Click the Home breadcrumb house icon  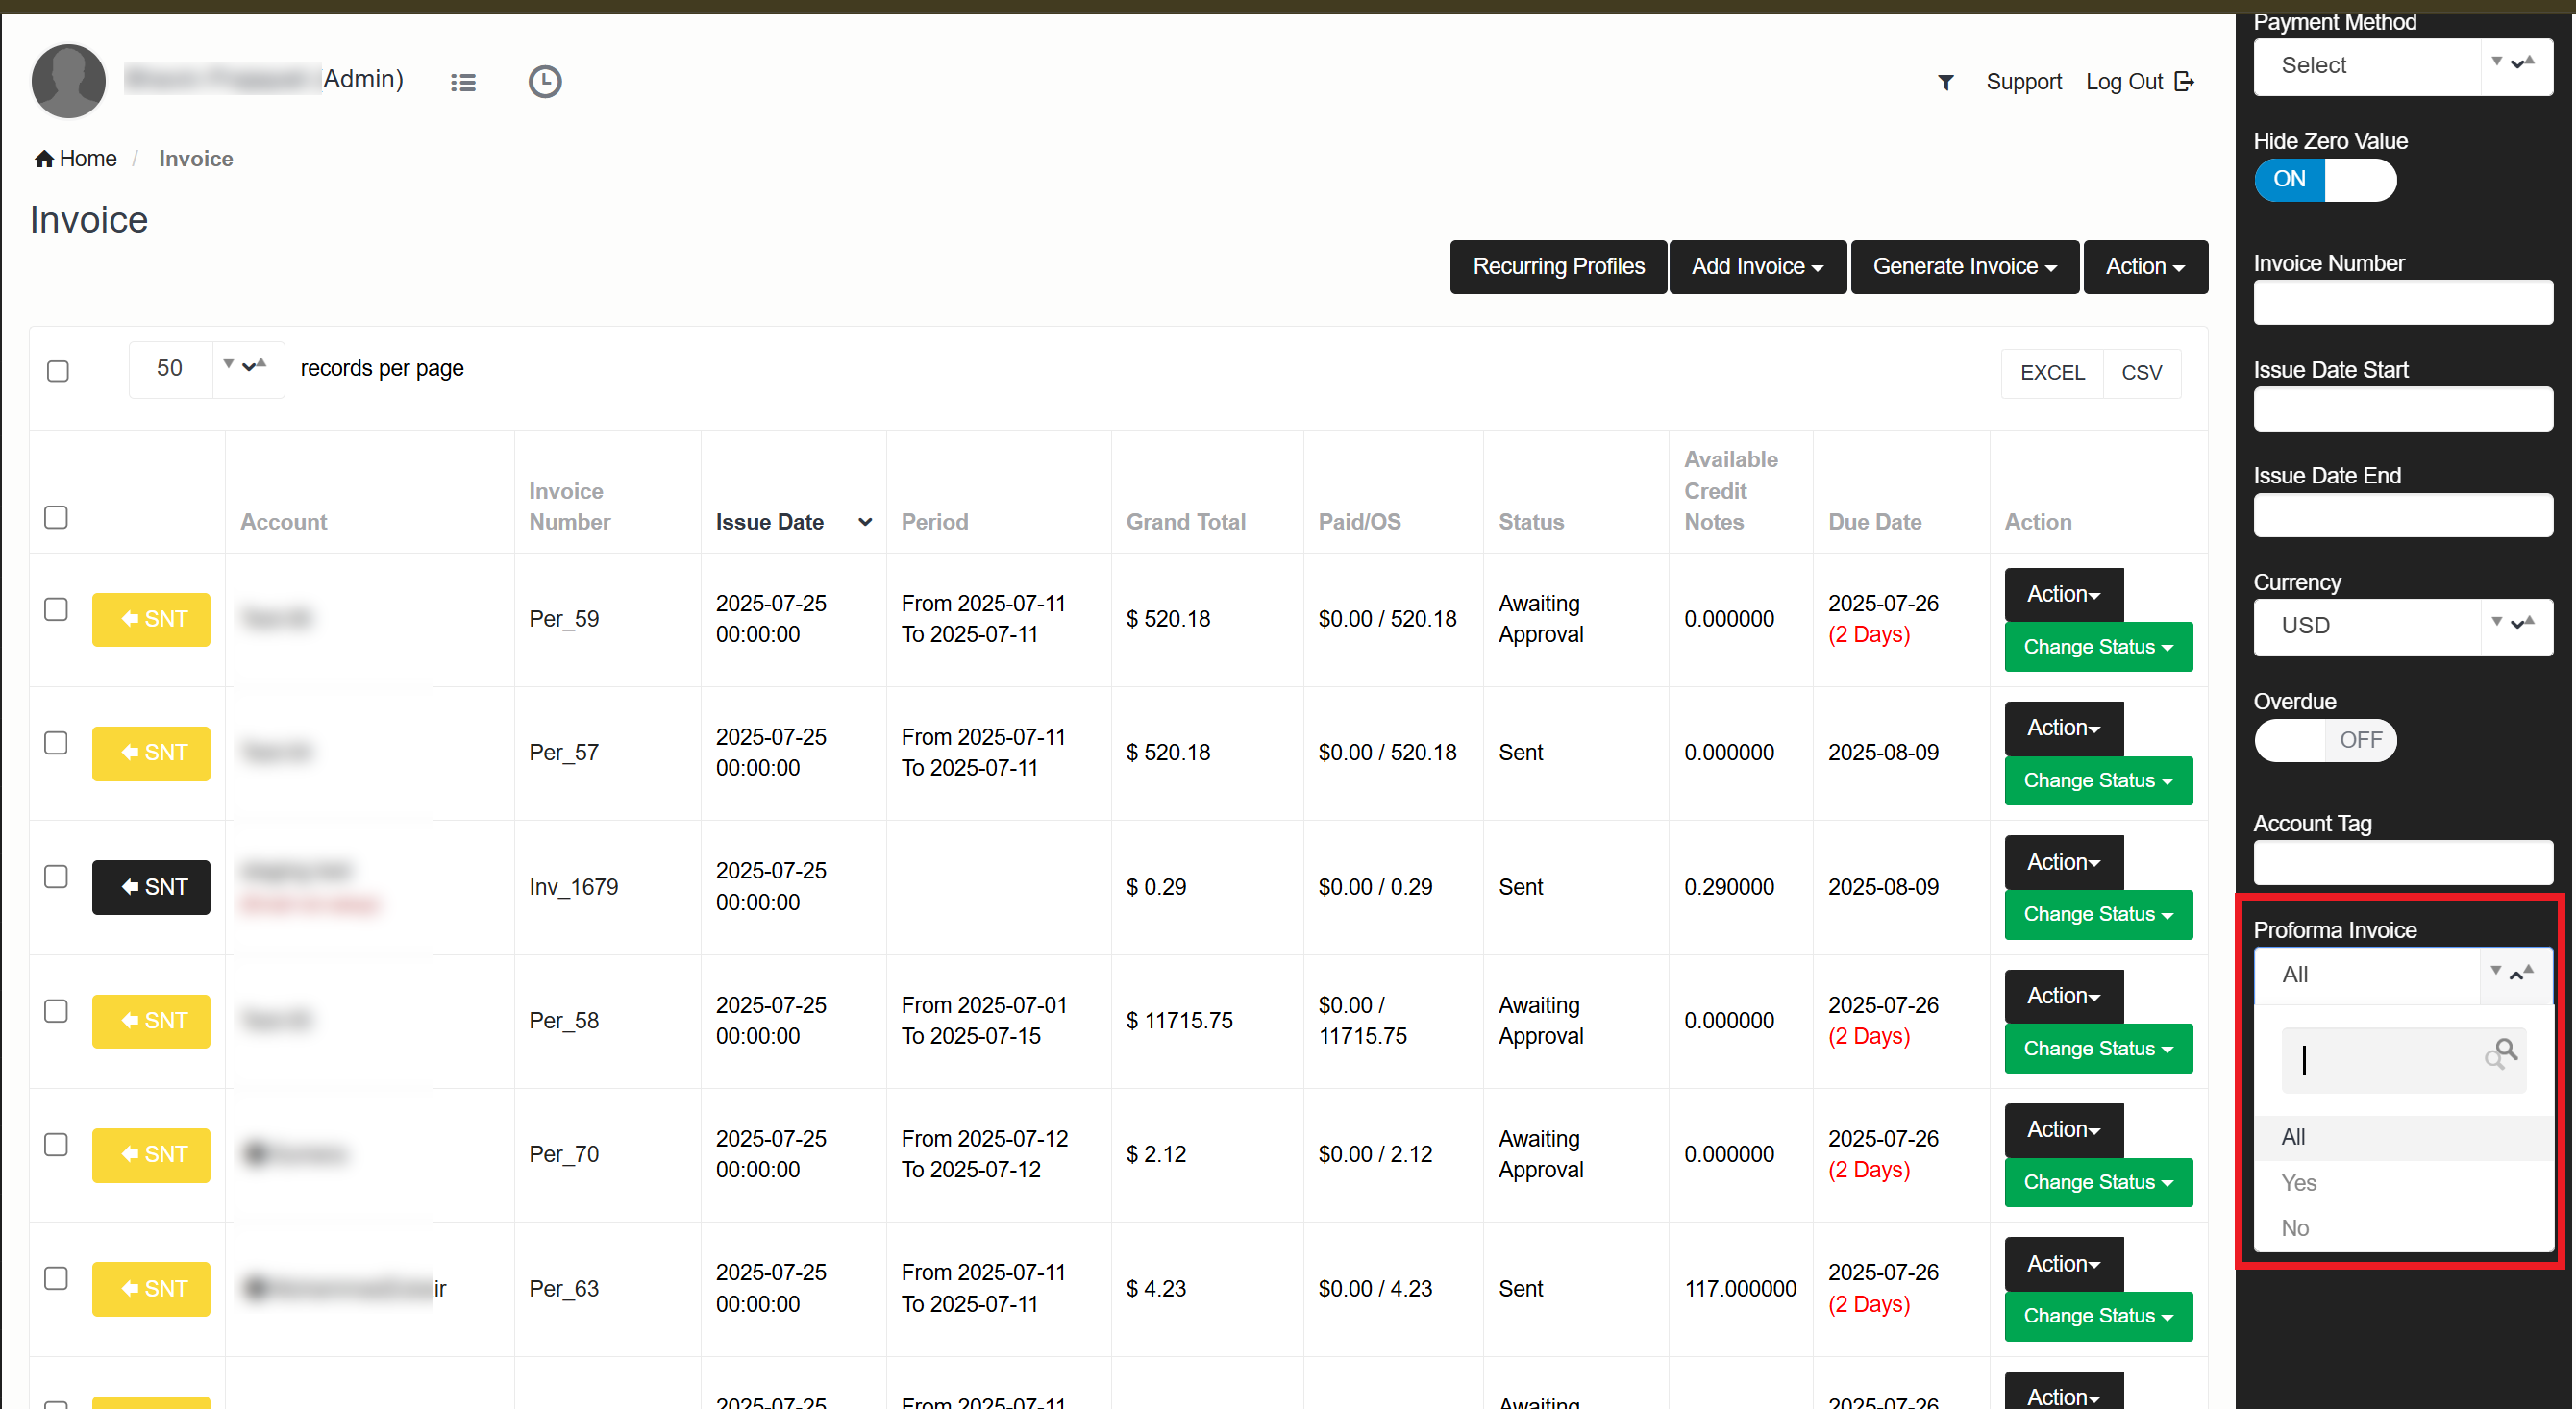click(x=43, y=159)
